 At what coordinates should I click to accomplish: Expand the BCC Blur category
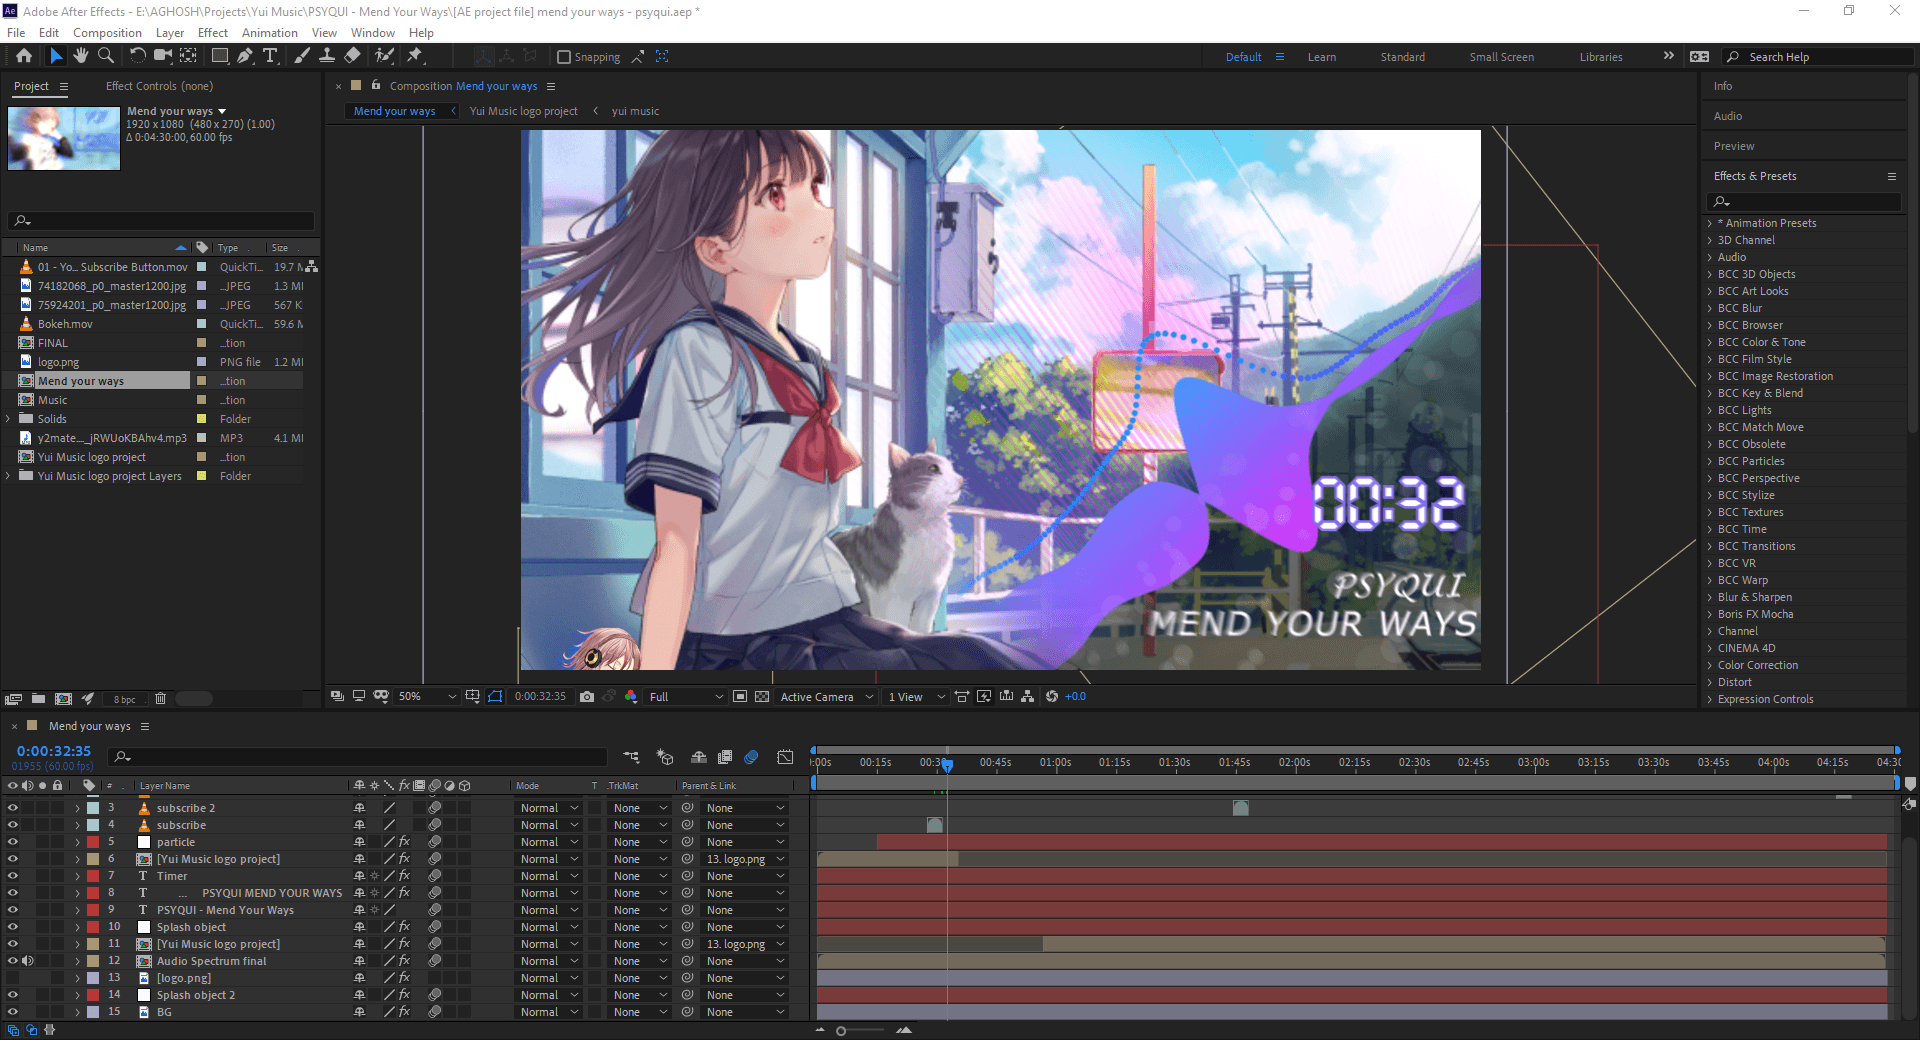pyautogui.click(x=1710, y=308)
